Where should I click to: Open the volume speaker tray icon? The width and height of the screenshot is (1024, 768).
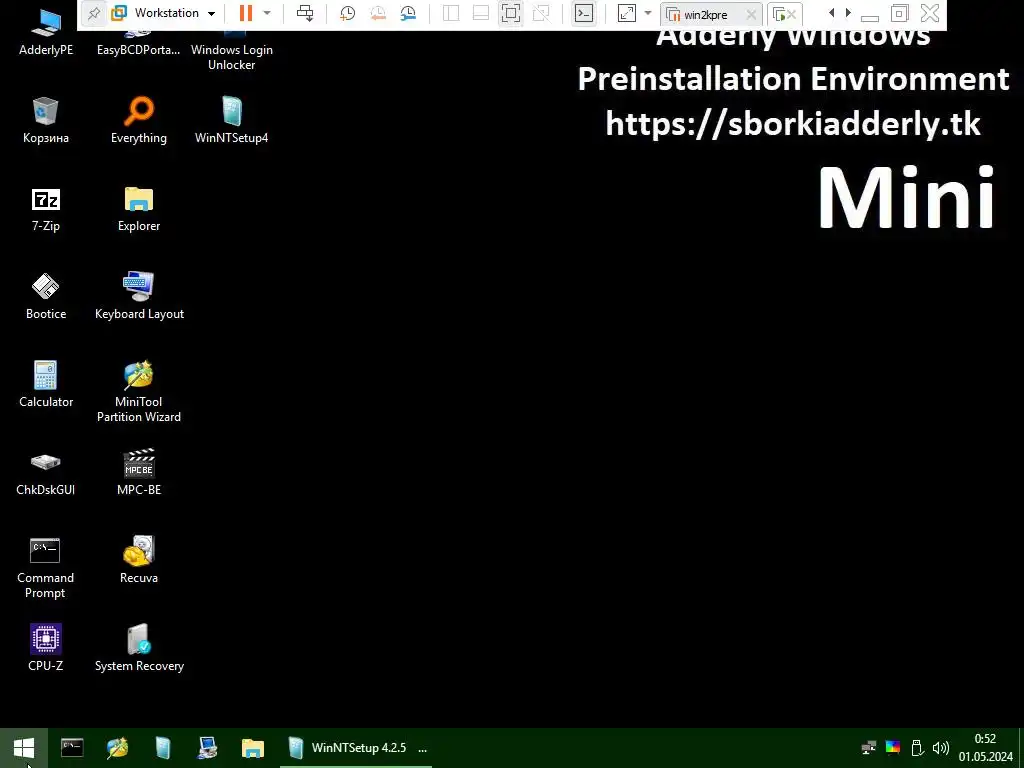click(940, 748)
